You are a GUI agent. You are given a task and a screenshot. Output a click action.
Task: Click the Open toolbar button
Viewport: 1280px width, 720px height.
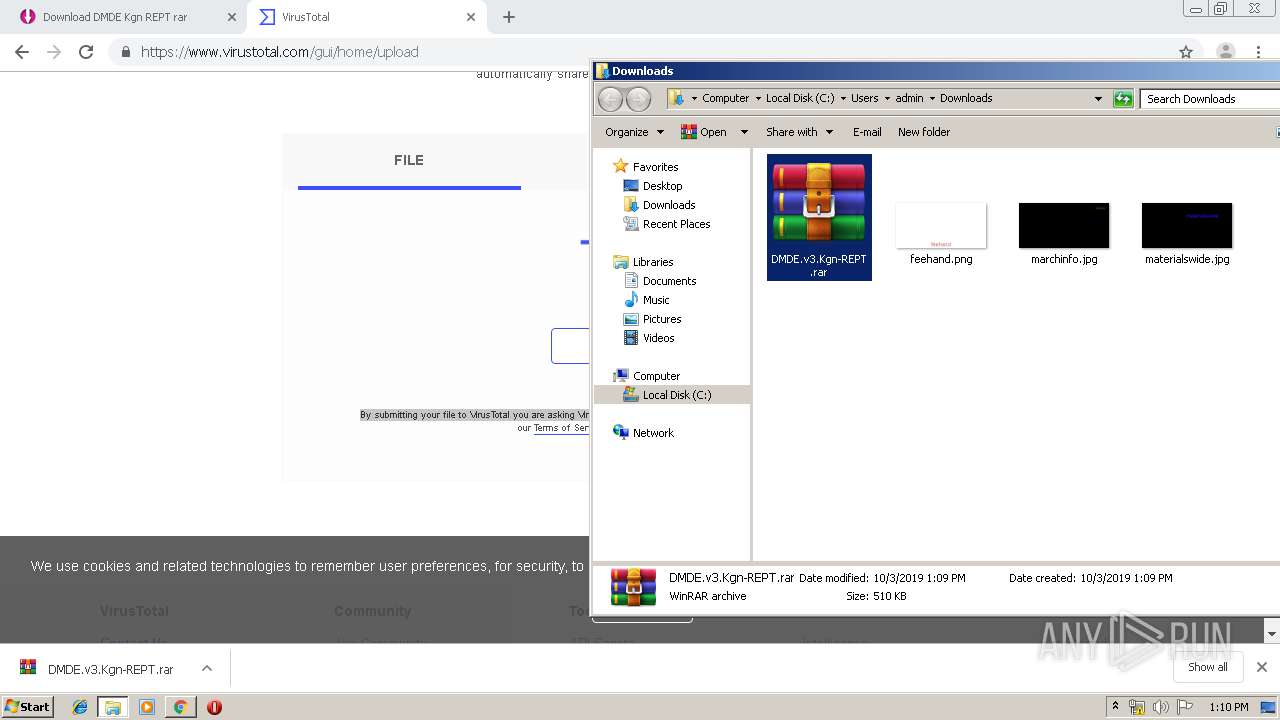pos(704,132)
